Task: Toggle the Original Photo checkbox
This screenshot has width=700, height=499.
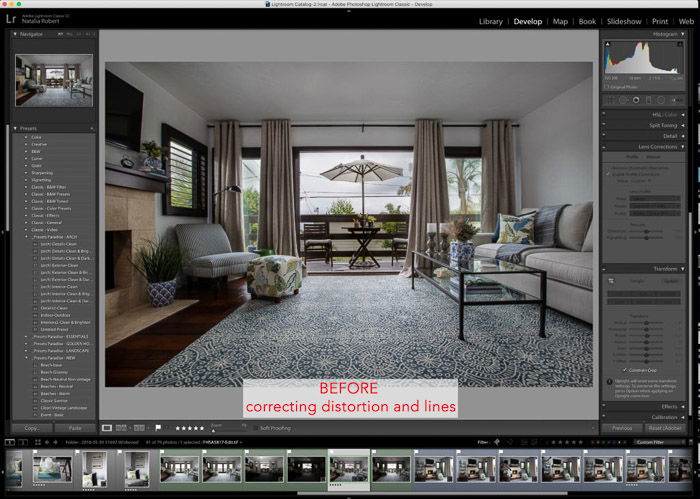Action: 607,87
